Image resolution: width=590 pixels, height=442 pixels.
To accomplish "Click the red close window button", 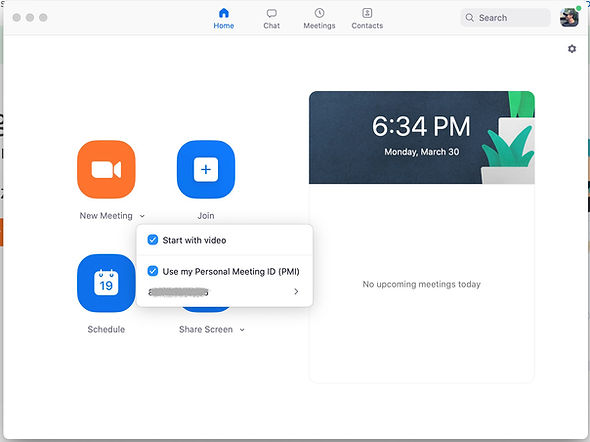I will (x=17, y=17).
